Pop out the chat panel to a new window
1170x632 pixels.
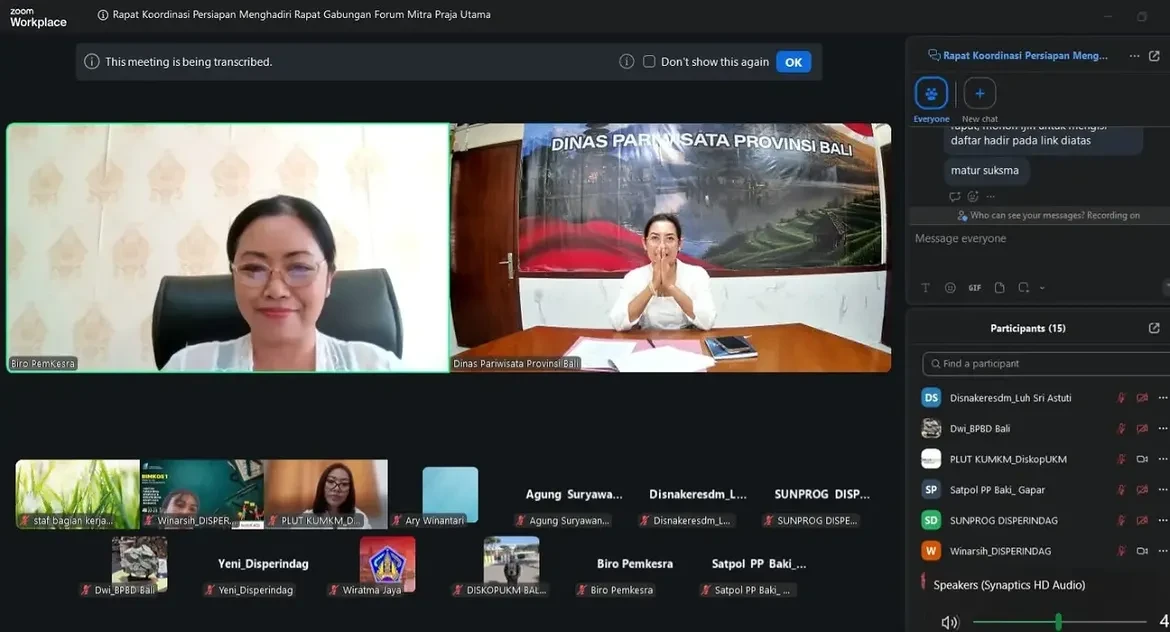pyautogui.click(x=1154, y=56)
